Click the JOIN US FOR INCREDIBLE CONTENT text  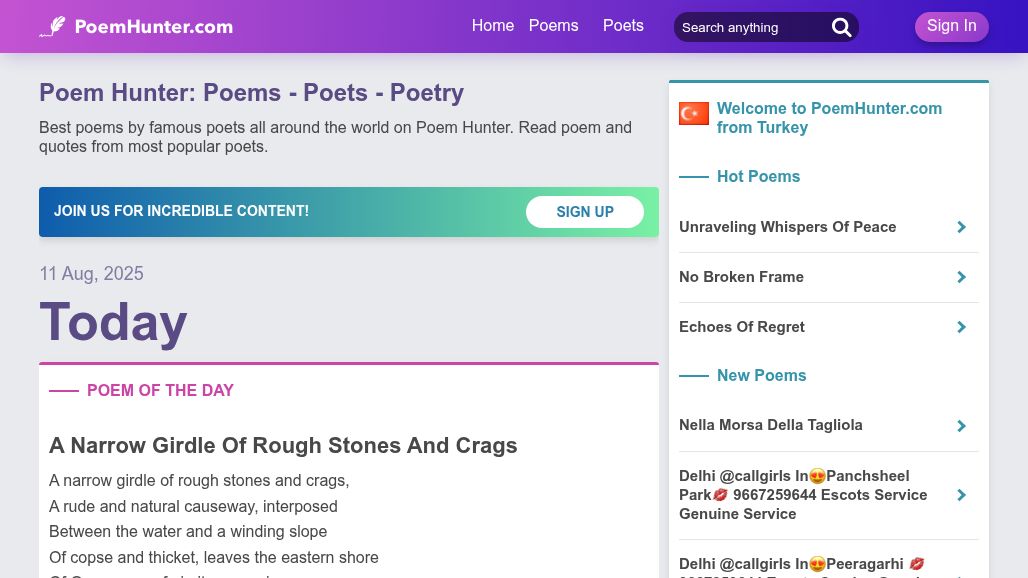(x=181, y=211)
